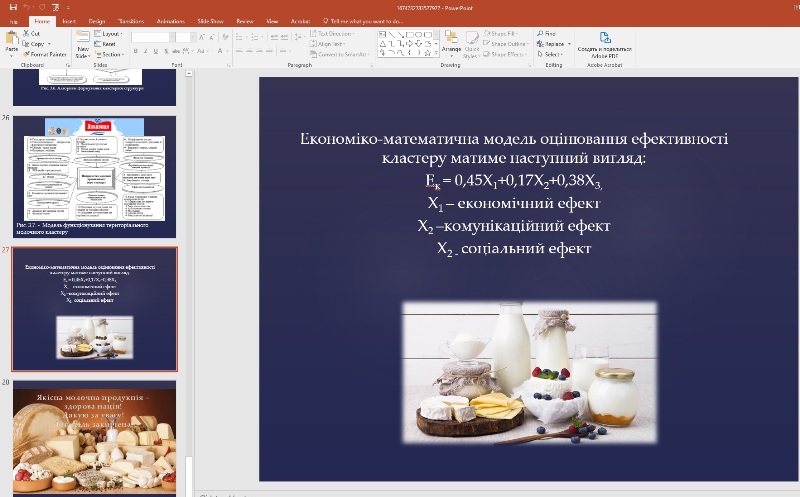Align text left
Screen dimensions: 800x497
tap(239, 51)
